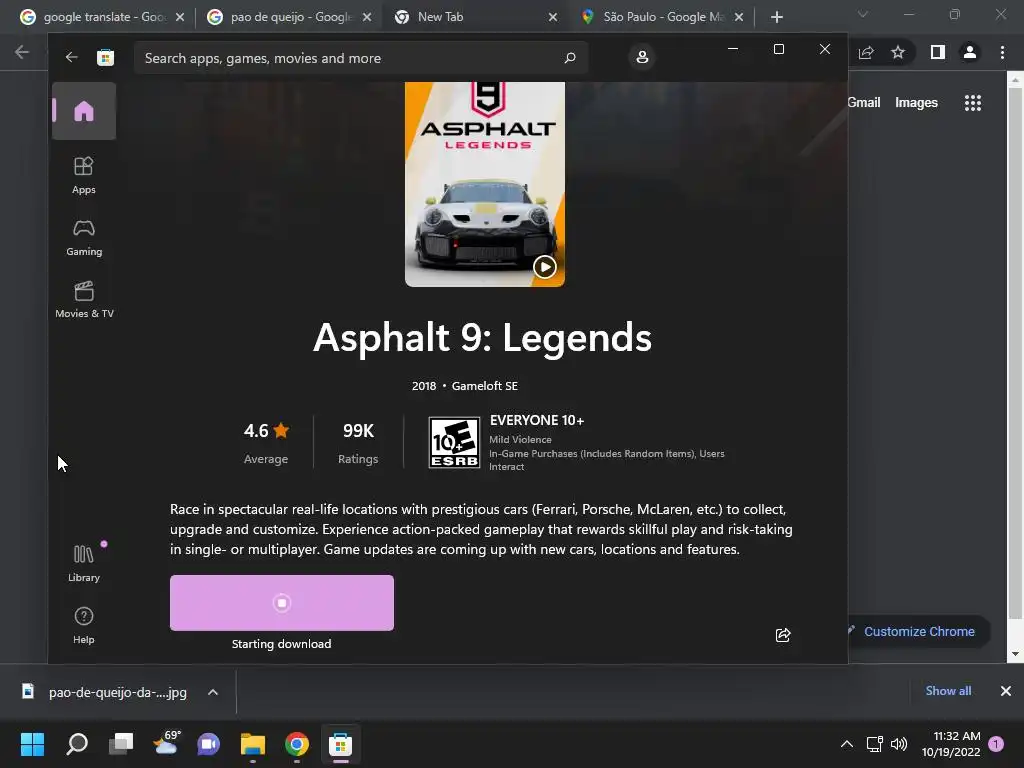1024x768 pixels.
Task: Open Chrome three-dot menu
Action: (x=1002, y=52)
